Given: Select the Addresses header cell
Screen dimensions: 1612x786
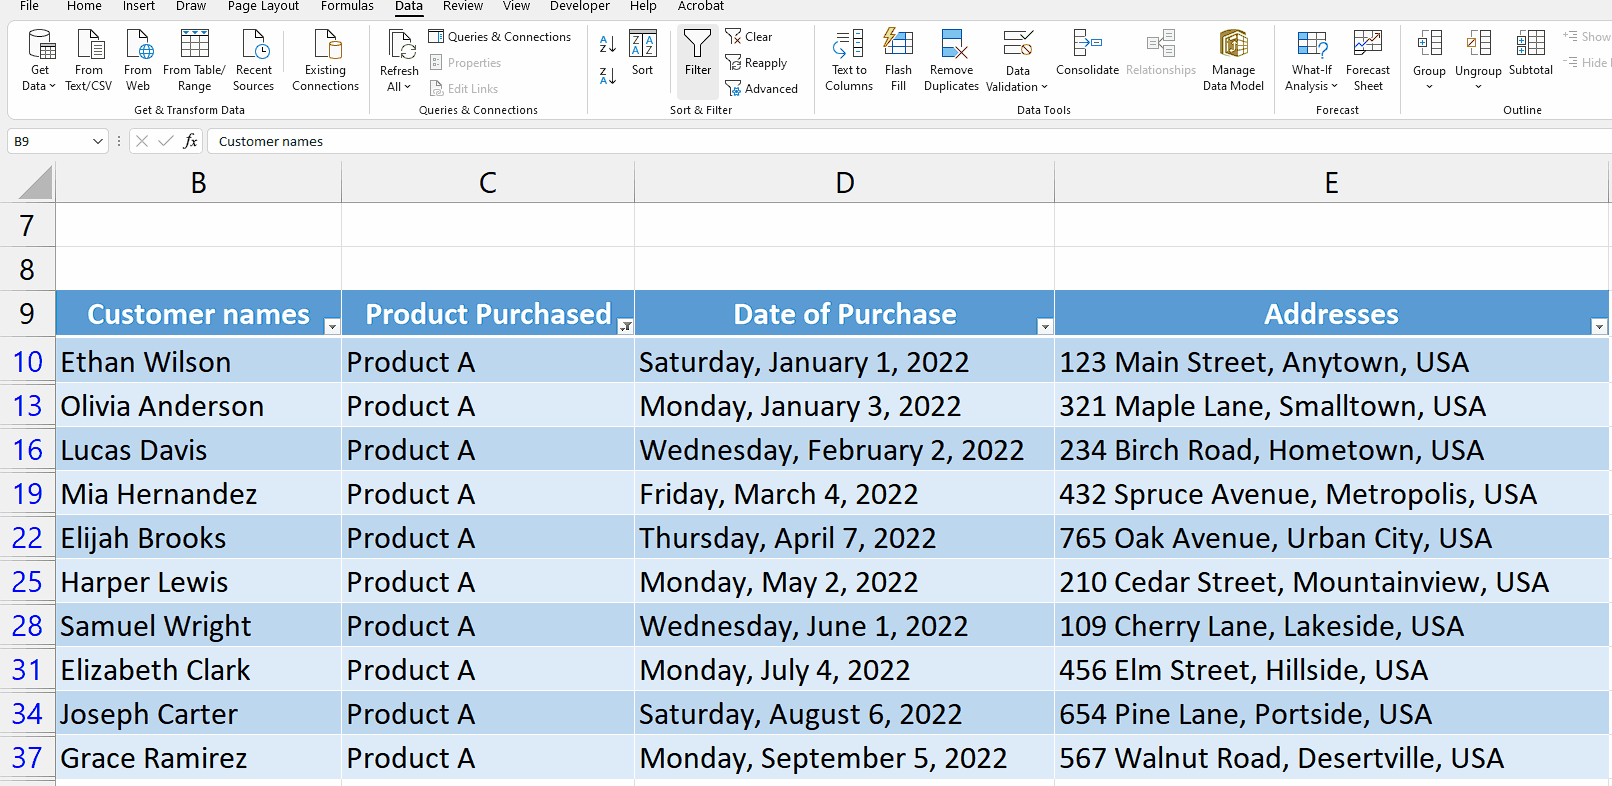Looking at the screenshot, I should coord(1332,314).
